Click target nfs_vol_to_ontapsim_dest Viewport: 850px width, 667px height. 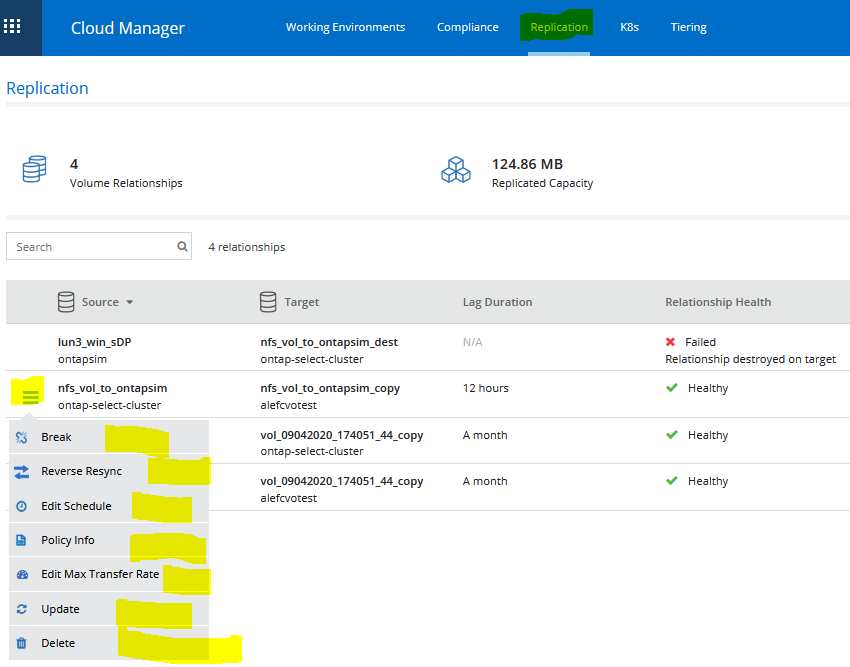coord(329,342)
